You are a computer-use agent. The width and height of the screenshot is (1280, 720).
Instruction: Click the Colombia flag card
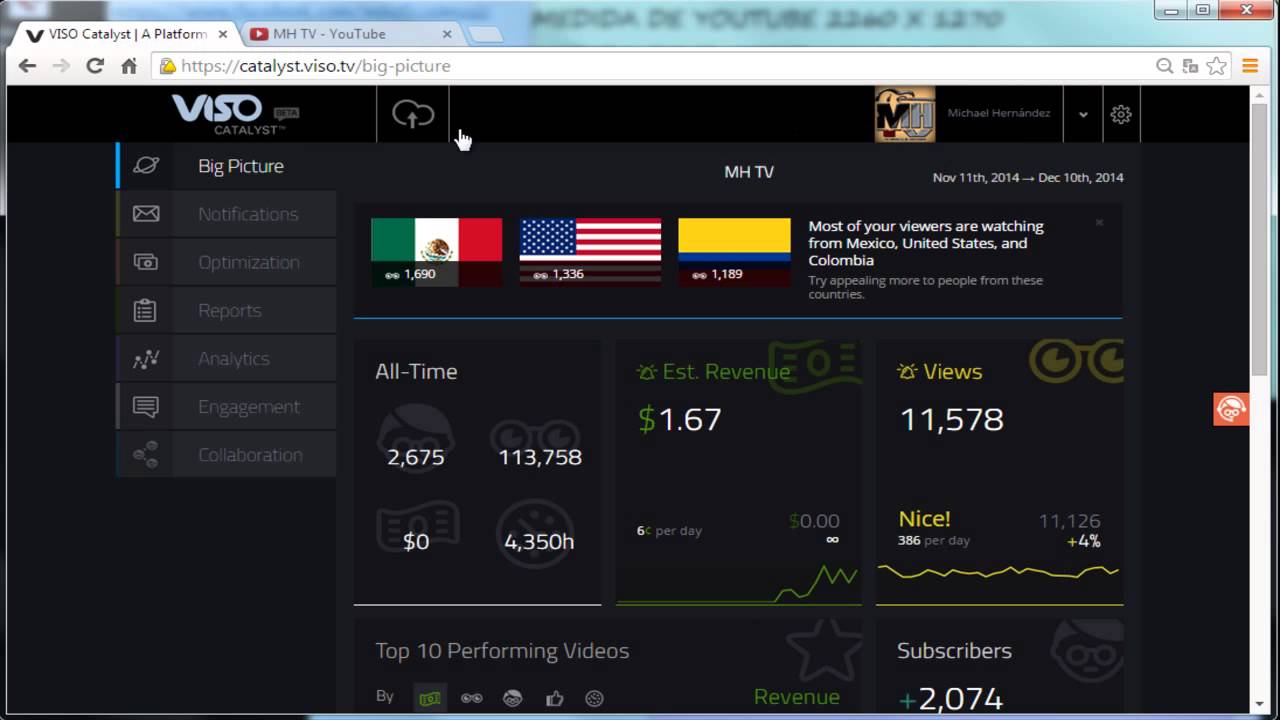point(734,252)
